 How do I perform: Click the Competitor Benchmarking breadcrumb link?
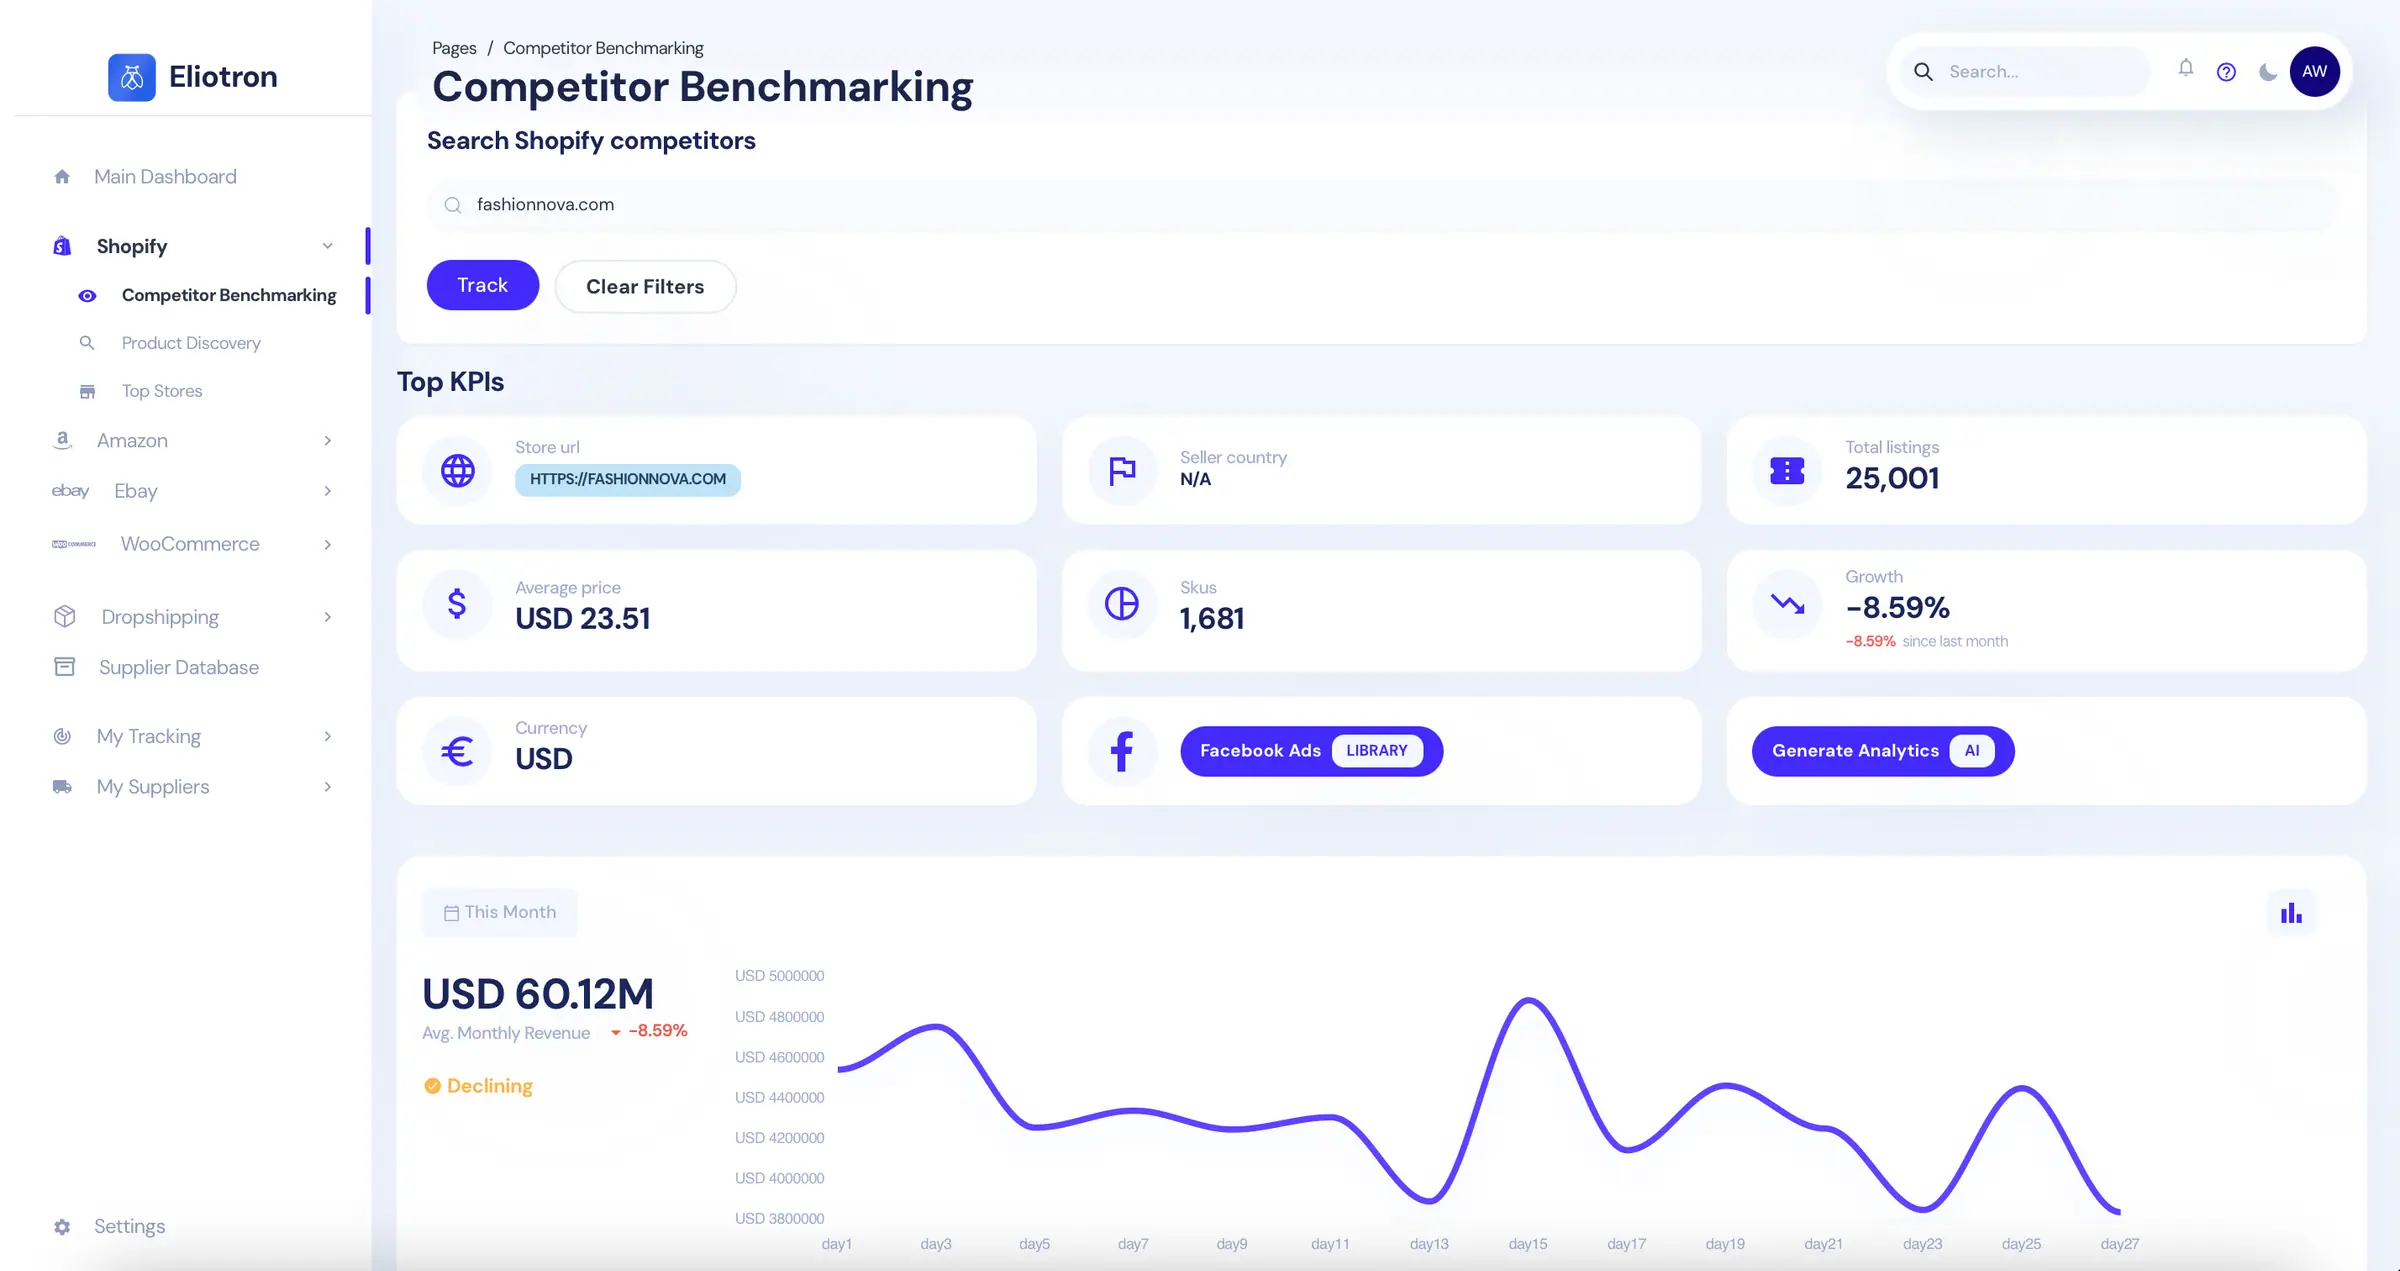coord(603,48)
